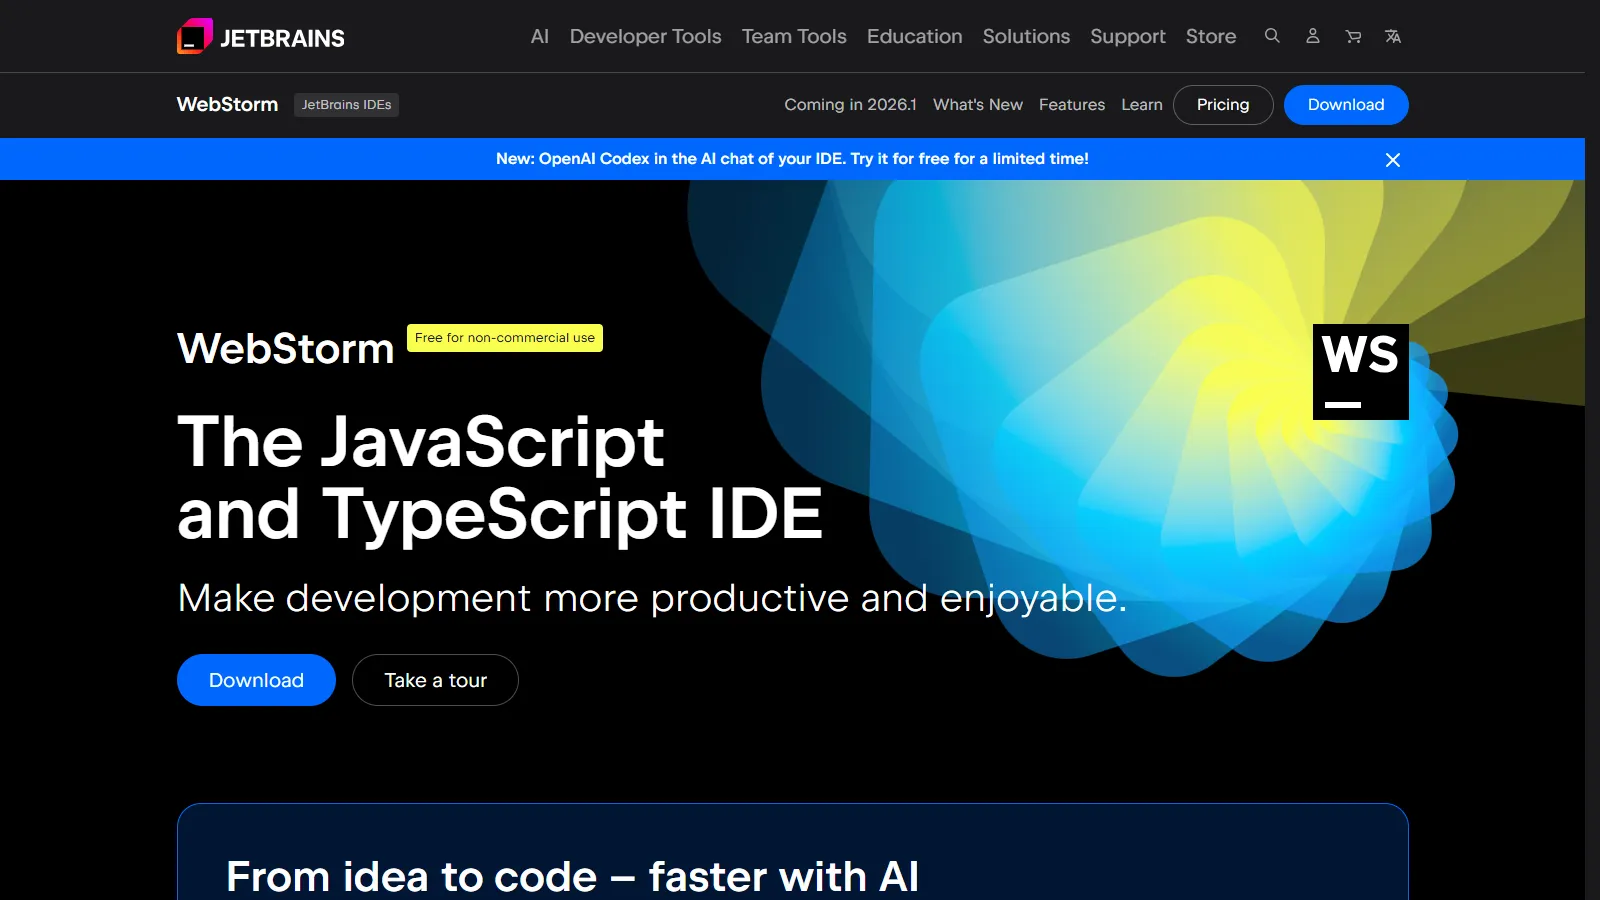Click the Free for non-commercial use badge

504,338
